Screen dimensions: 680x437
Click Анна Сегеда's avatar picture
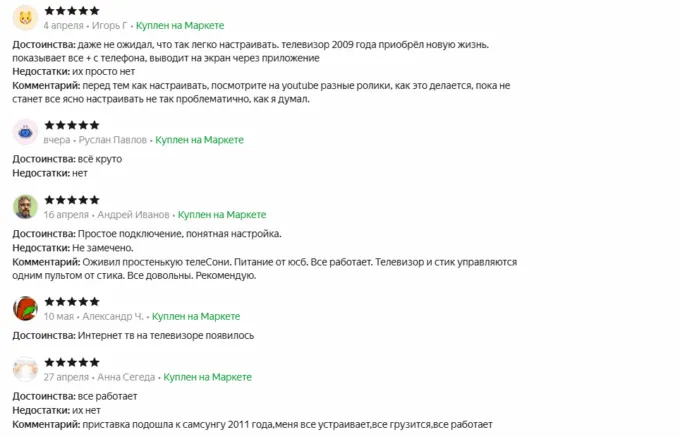[x=25, y=369]
